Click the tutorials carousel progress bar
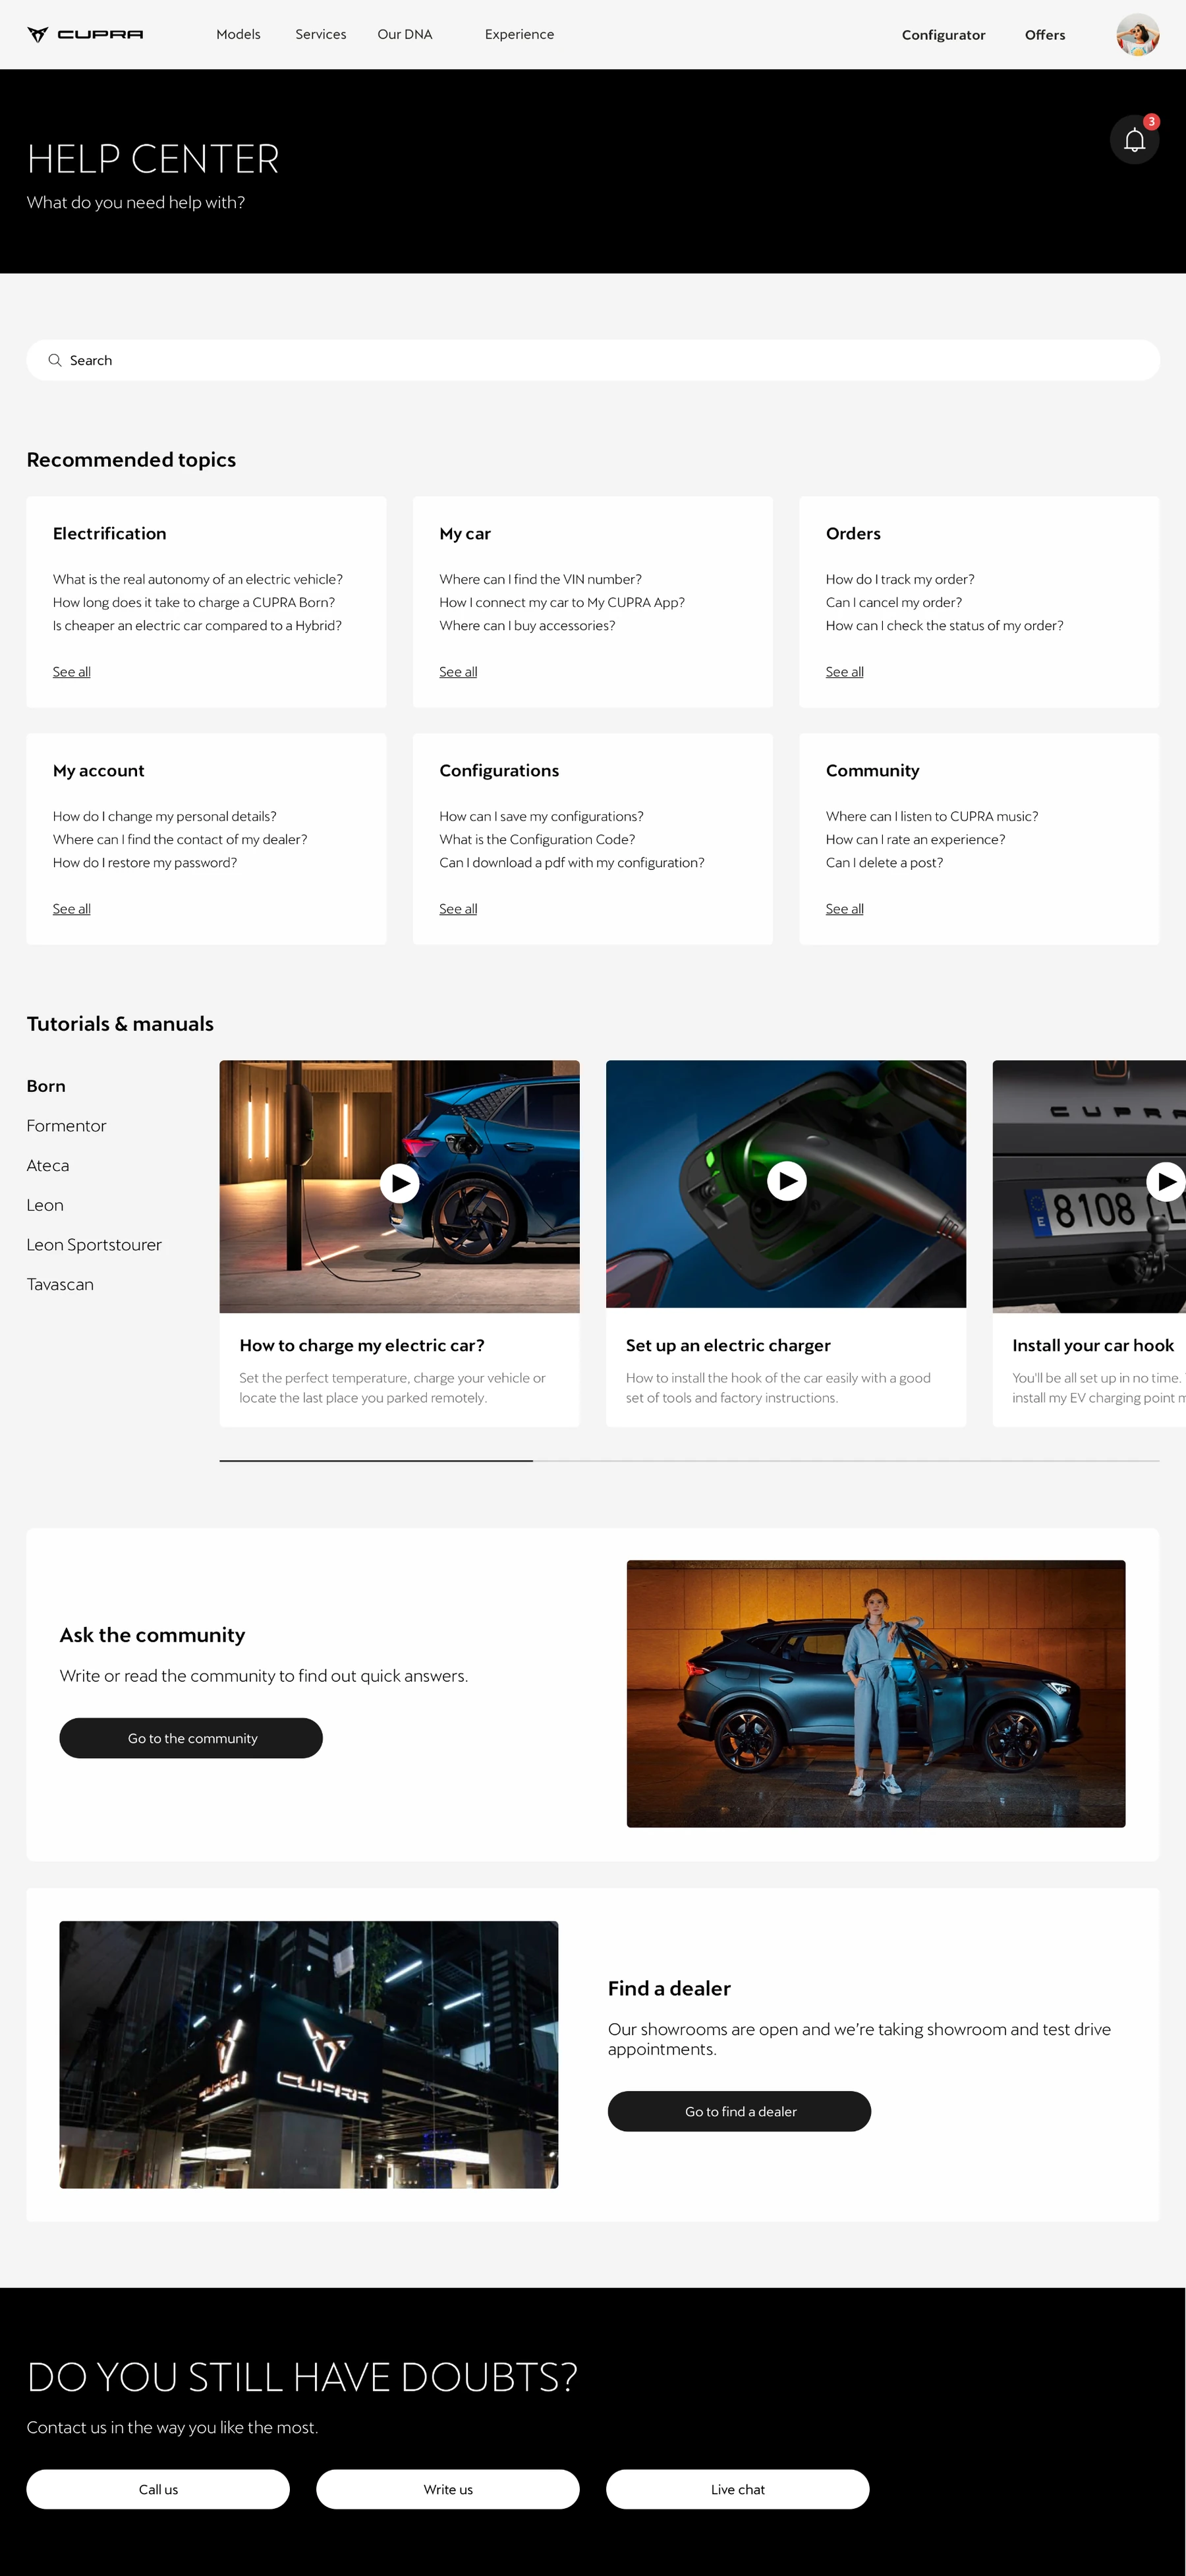 point(689,1461)
